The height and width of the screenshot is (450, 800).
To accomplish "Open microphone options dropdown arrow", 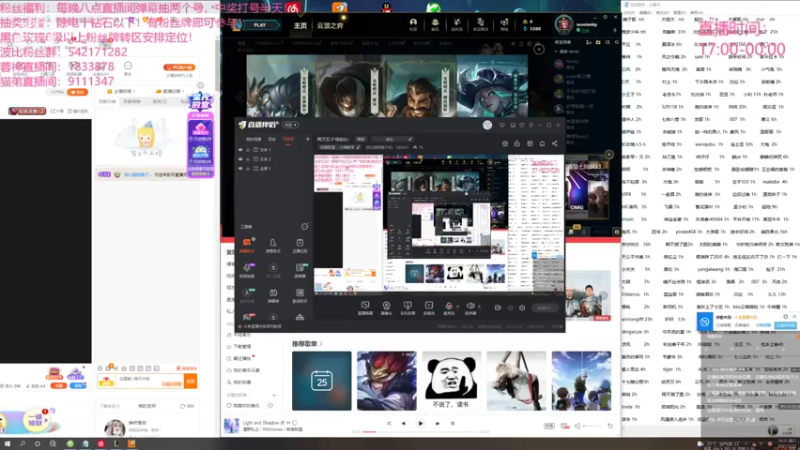I will coord(457,307).
